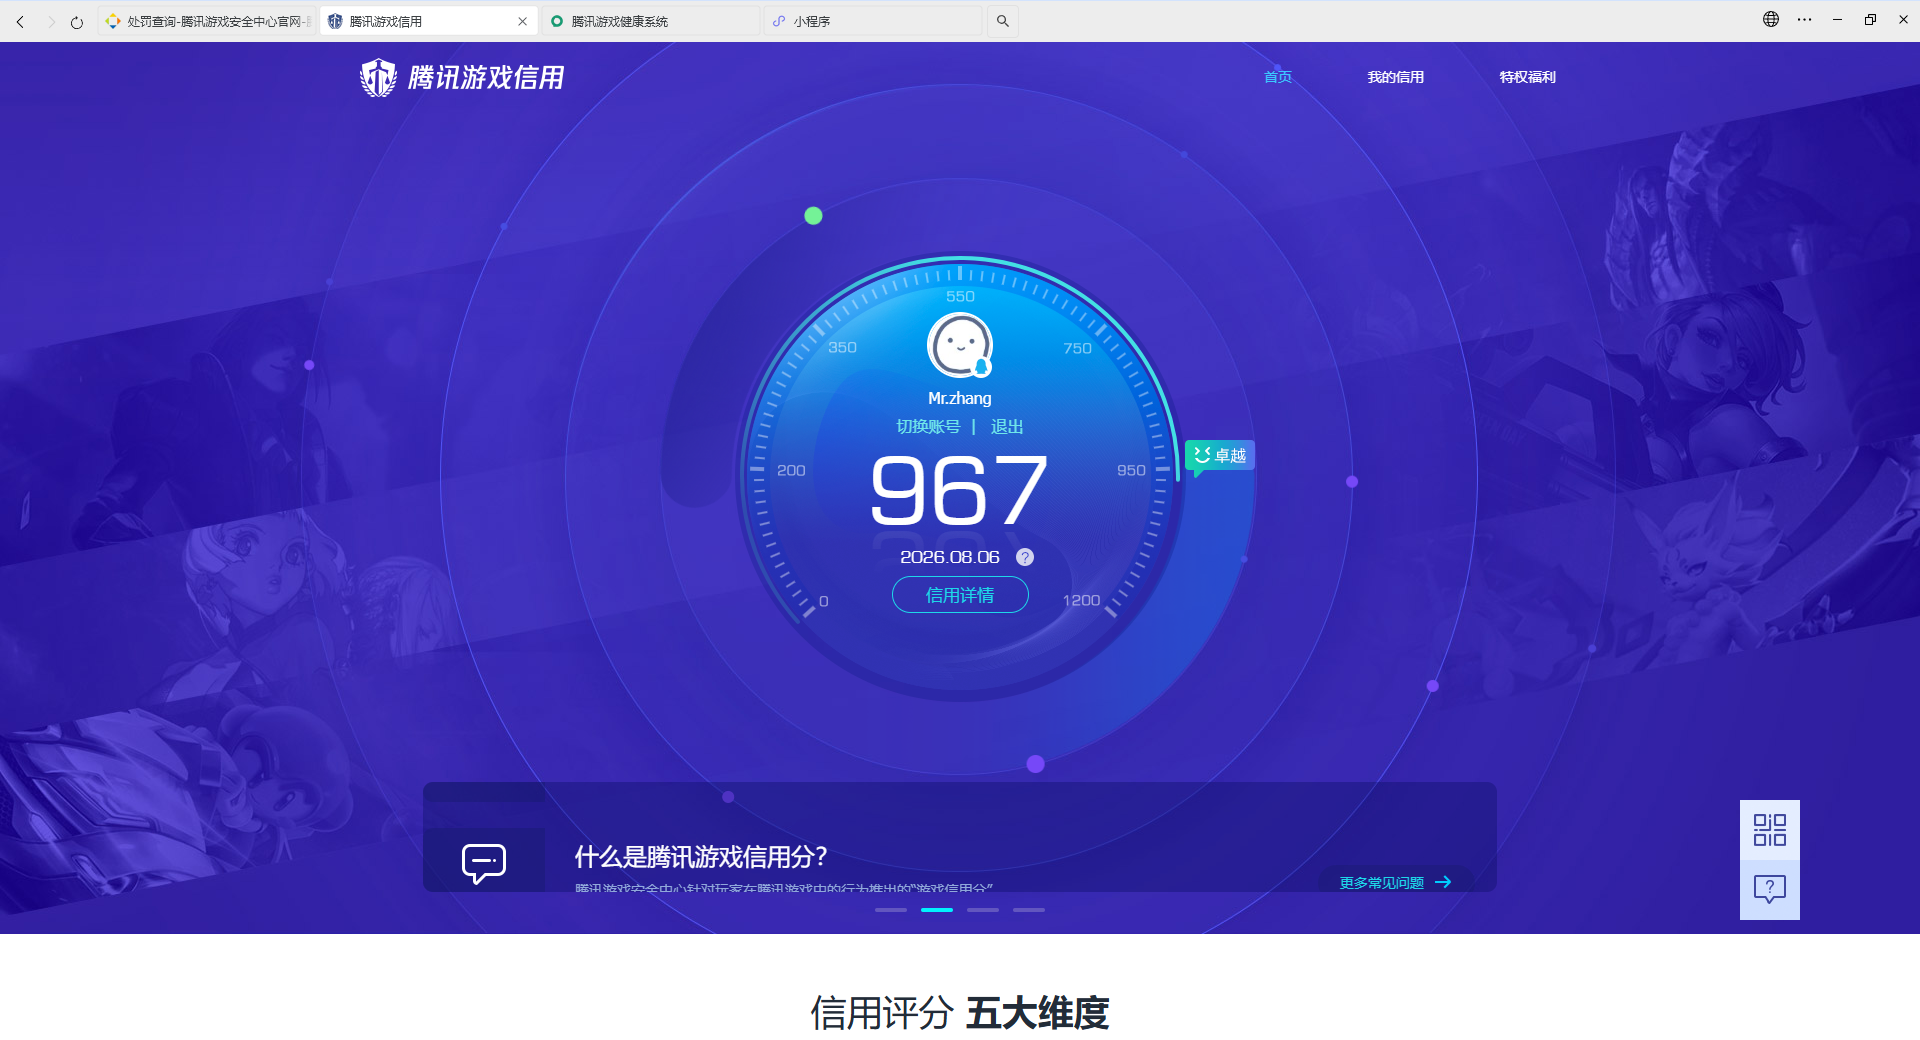
Task: Click the 550 gauge scale label
Action: click(960, 296)
